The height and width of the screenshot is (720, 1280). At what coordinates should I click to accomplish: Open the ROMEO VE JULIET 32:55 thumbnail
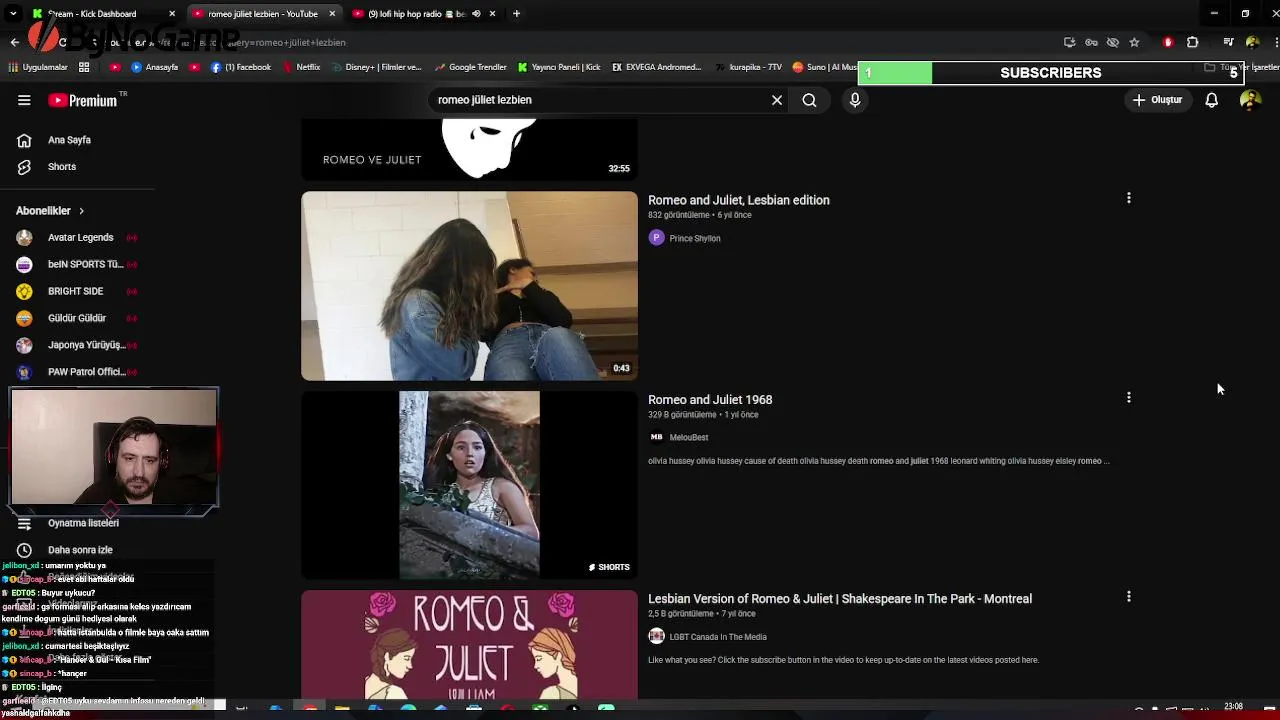coord(469,149)
